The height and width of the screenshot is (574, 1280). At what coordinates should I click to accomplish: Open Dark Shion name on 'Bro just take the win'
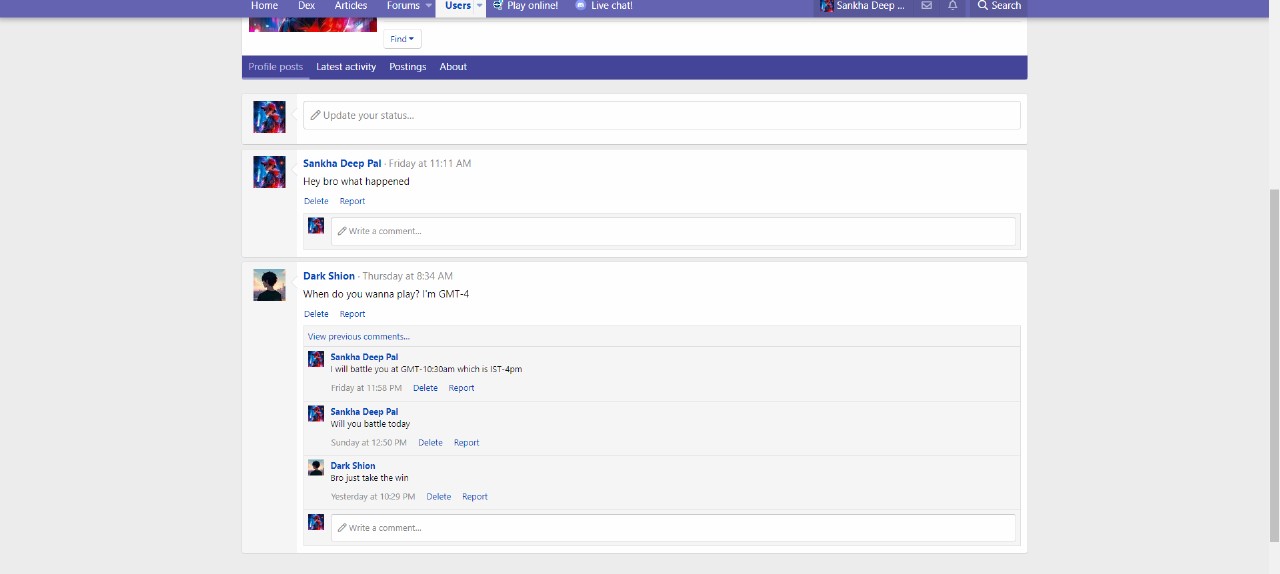click(x=353, y=465)
